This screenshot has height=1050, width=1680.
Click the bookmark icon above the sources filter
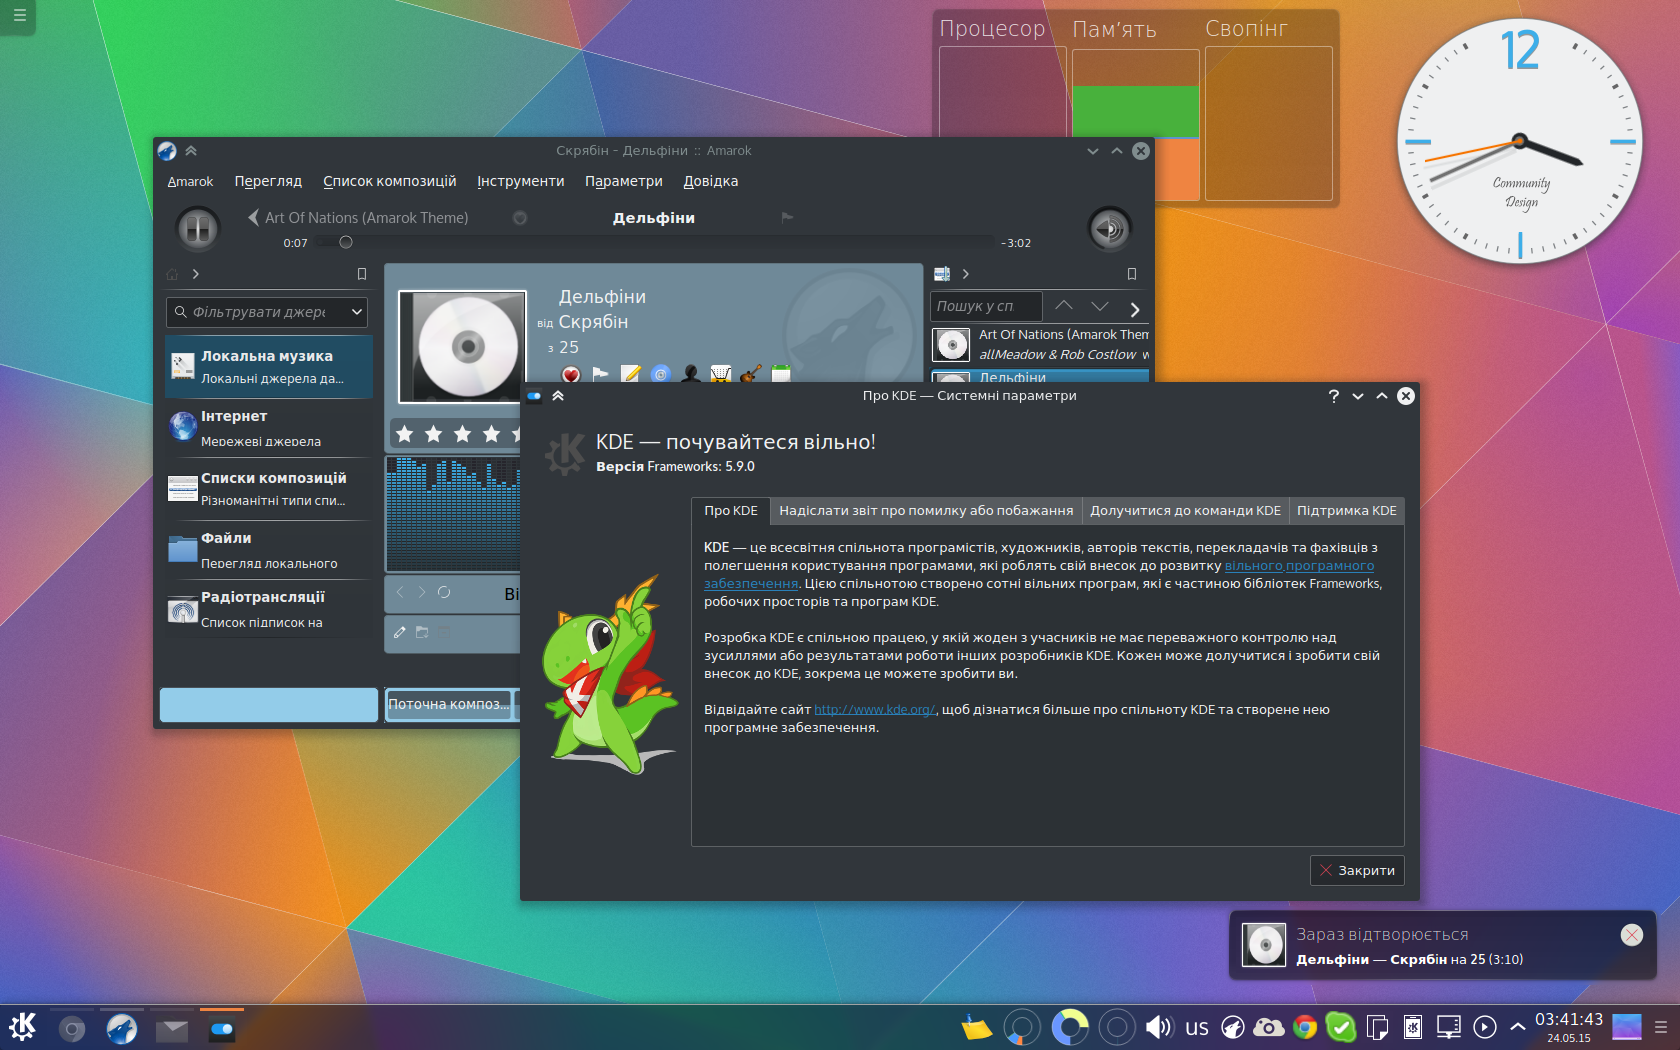click(362, 274)
